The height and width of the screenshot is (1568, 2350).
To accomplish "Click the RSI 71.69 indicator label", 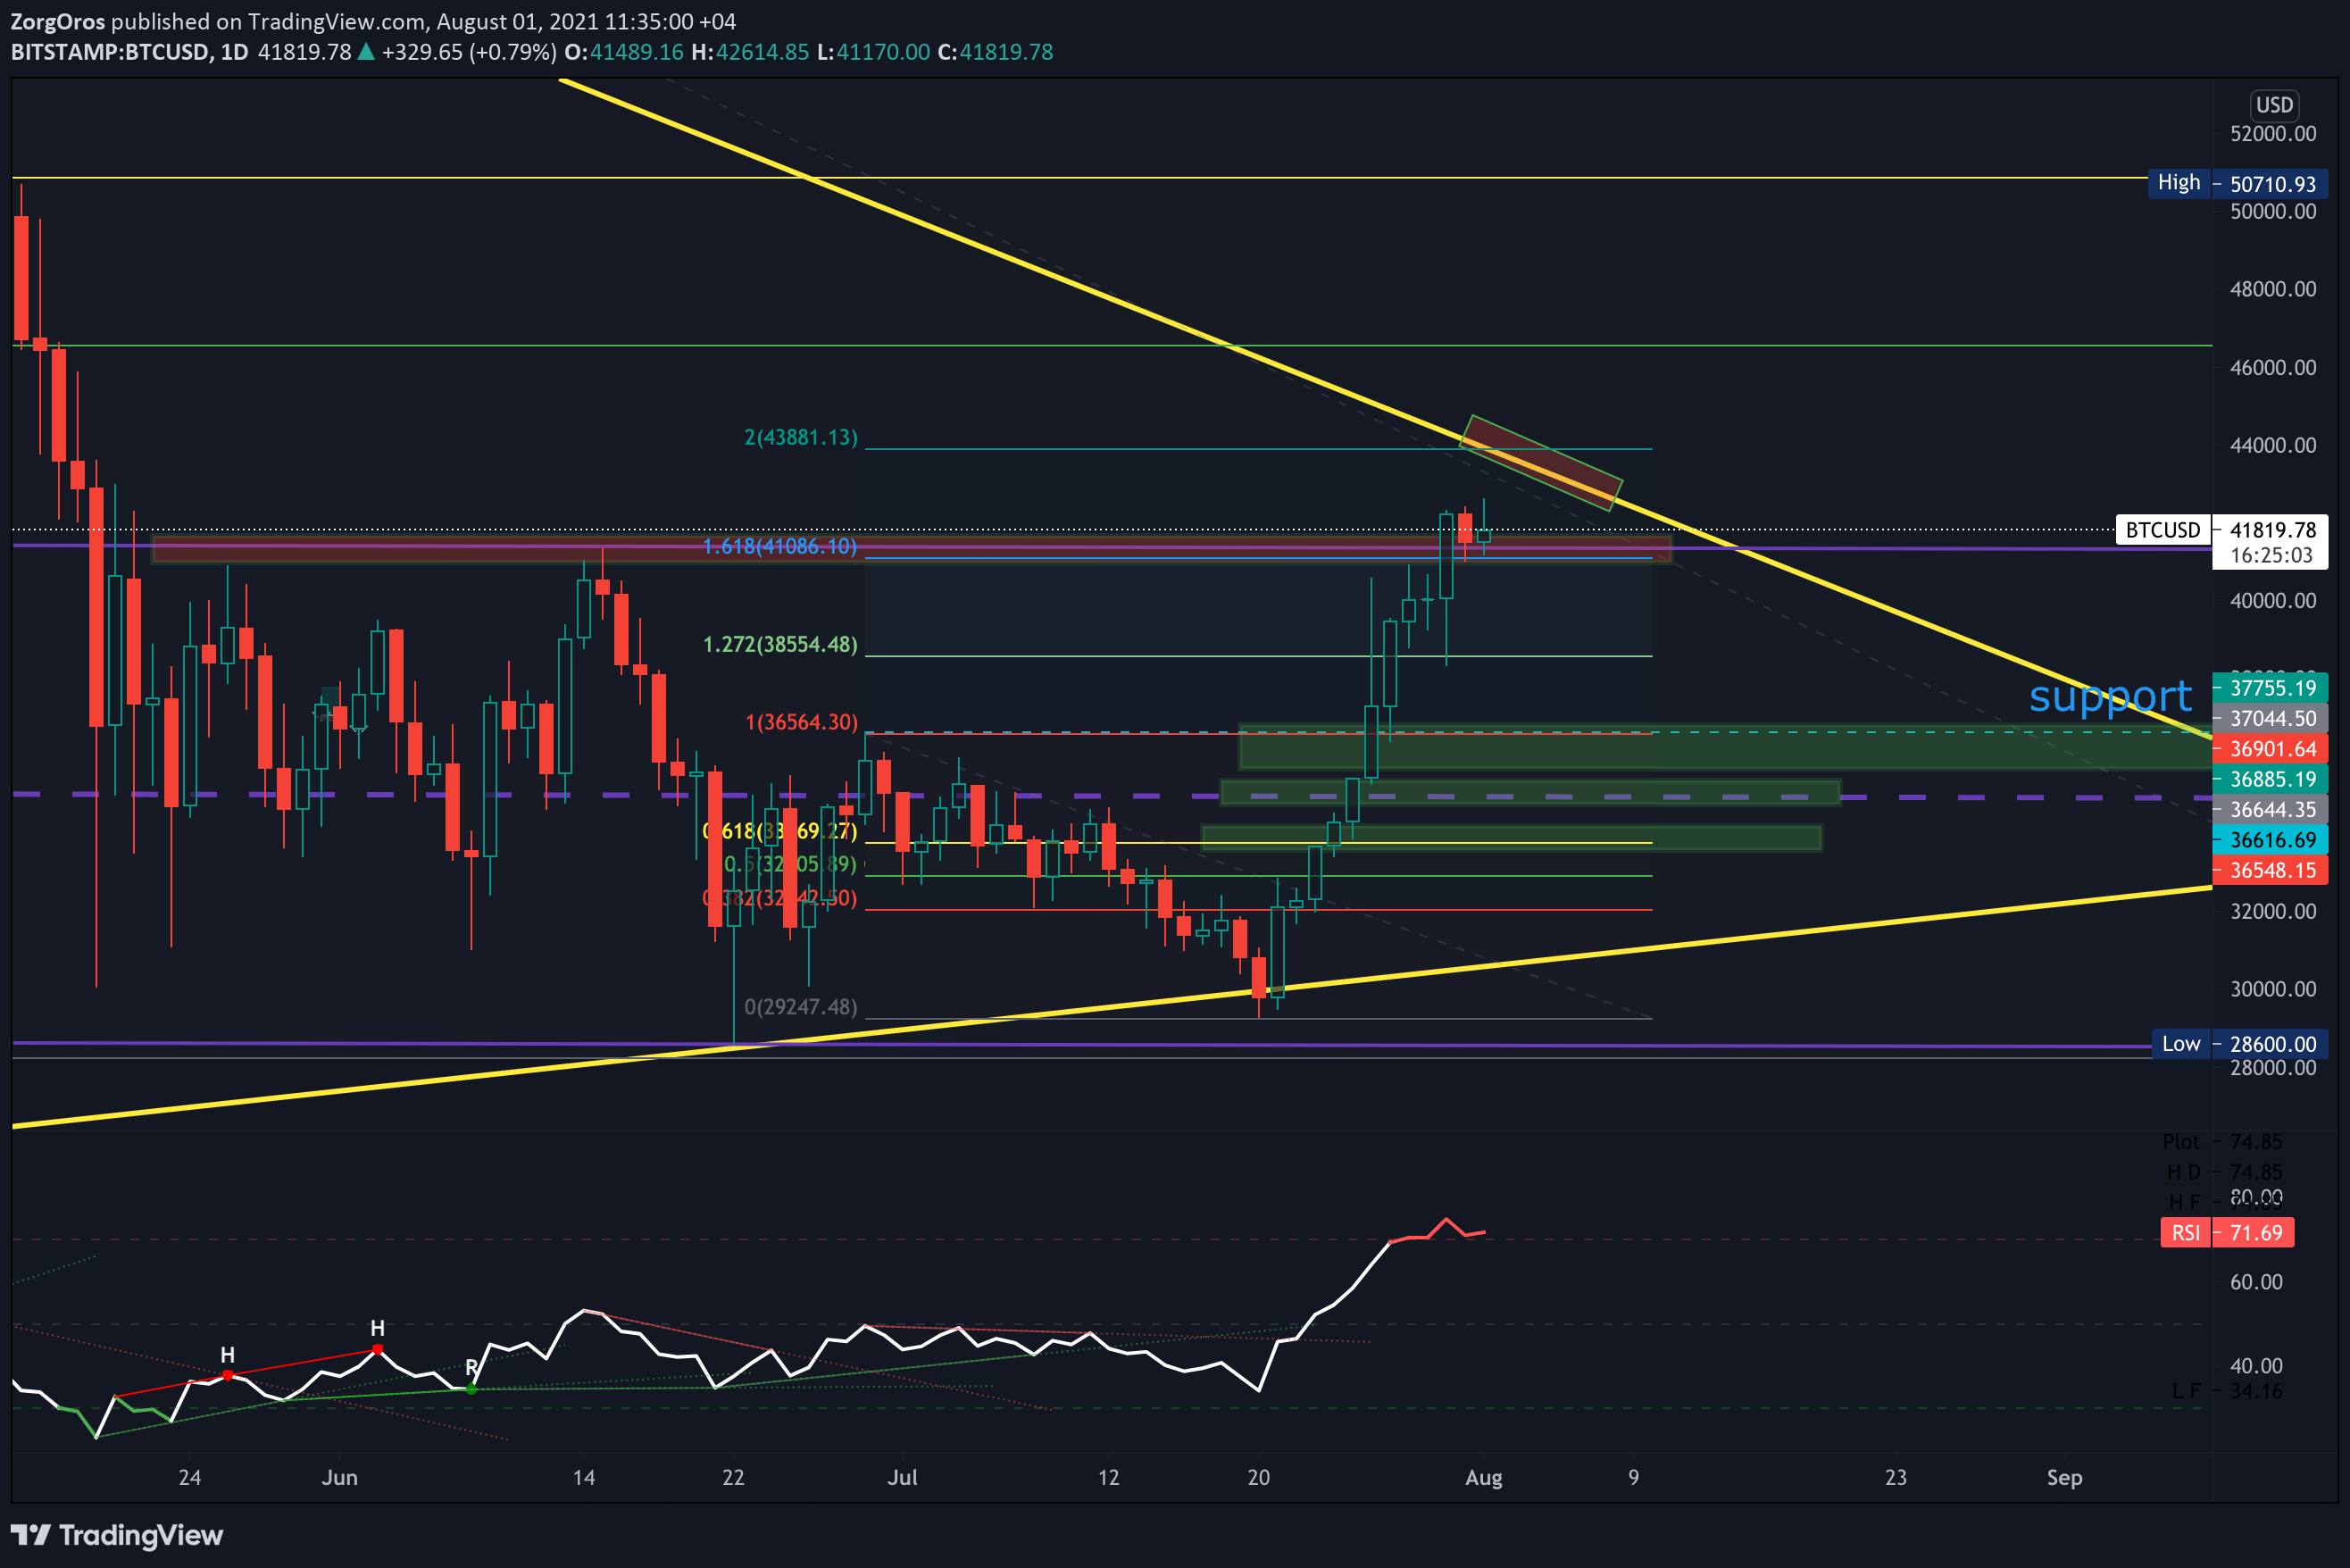I will [x=2227, y=1232].
